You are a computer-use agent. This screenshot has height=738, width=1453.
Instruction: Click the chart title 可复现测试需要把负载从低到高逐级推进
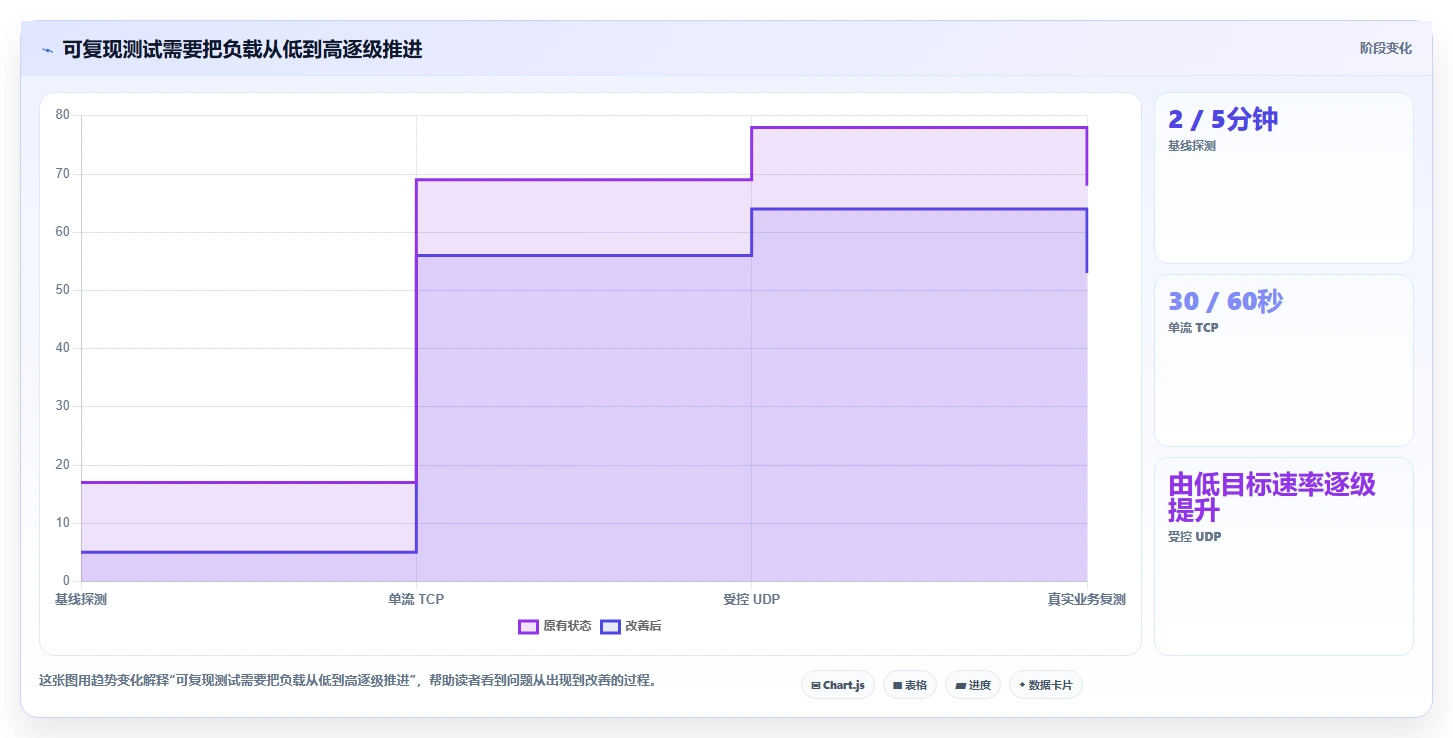click(242, 49)
